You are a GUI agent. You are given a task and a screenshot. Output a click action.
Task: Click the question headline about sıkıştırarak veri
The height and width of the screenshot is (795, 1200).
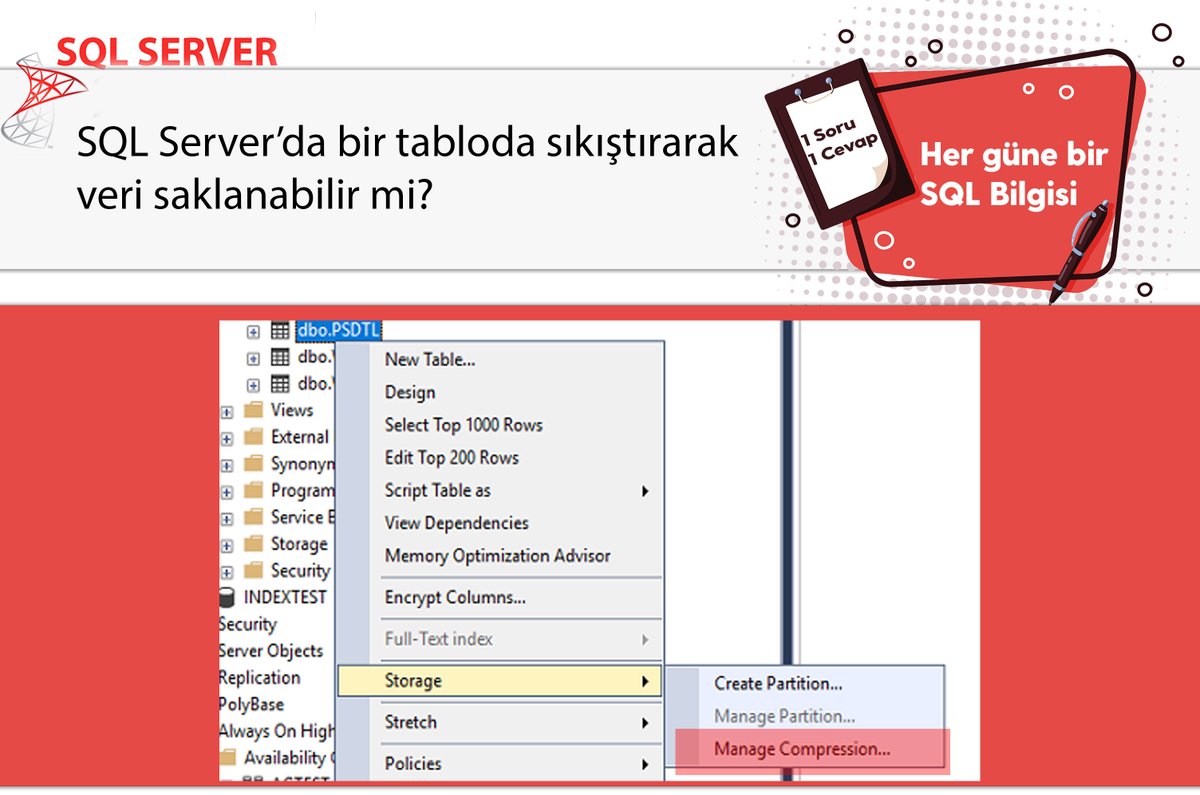(x=408, y=167)
